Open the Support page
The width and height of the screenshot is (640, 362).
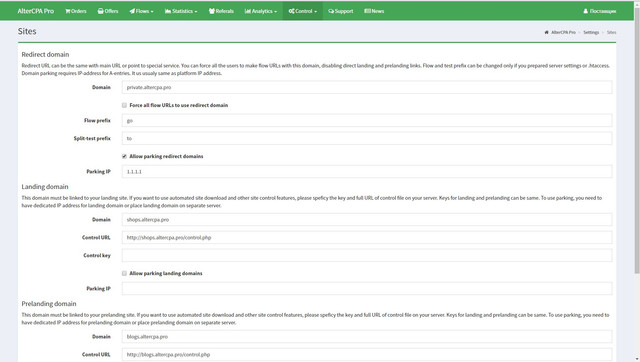(x=341, y=11)
